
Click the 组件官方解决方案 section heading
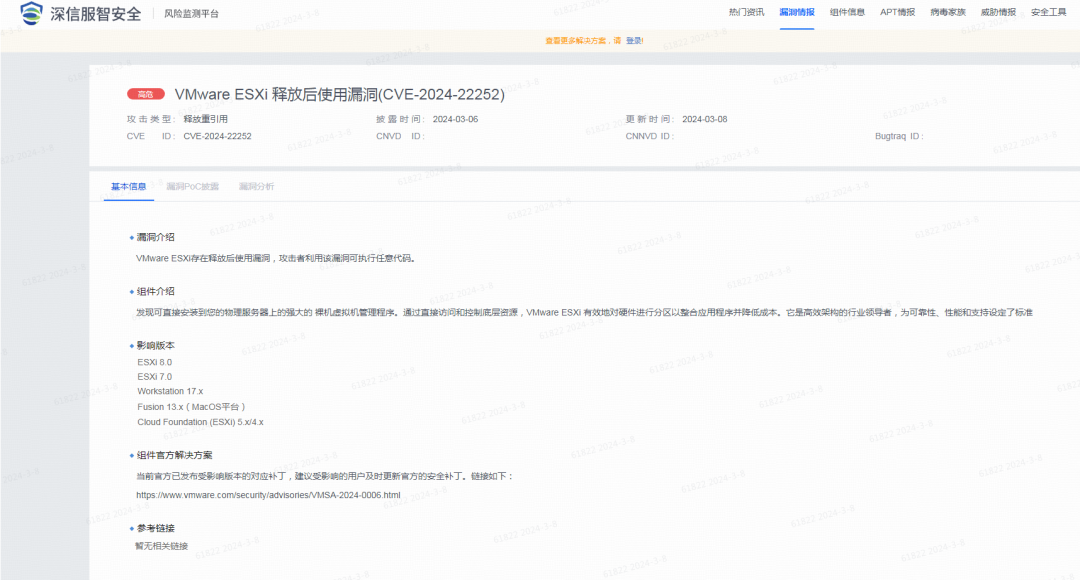[x=174, y=455]
